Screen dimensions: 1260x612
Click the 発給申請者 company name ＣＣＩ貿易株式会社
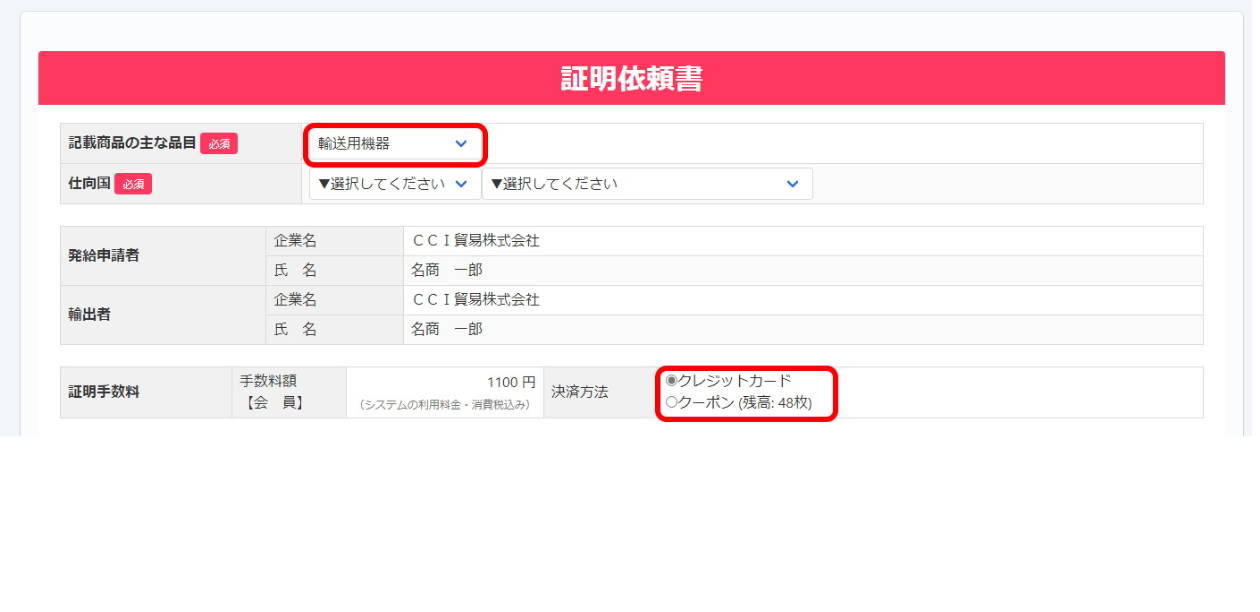[x=476, y=241]
